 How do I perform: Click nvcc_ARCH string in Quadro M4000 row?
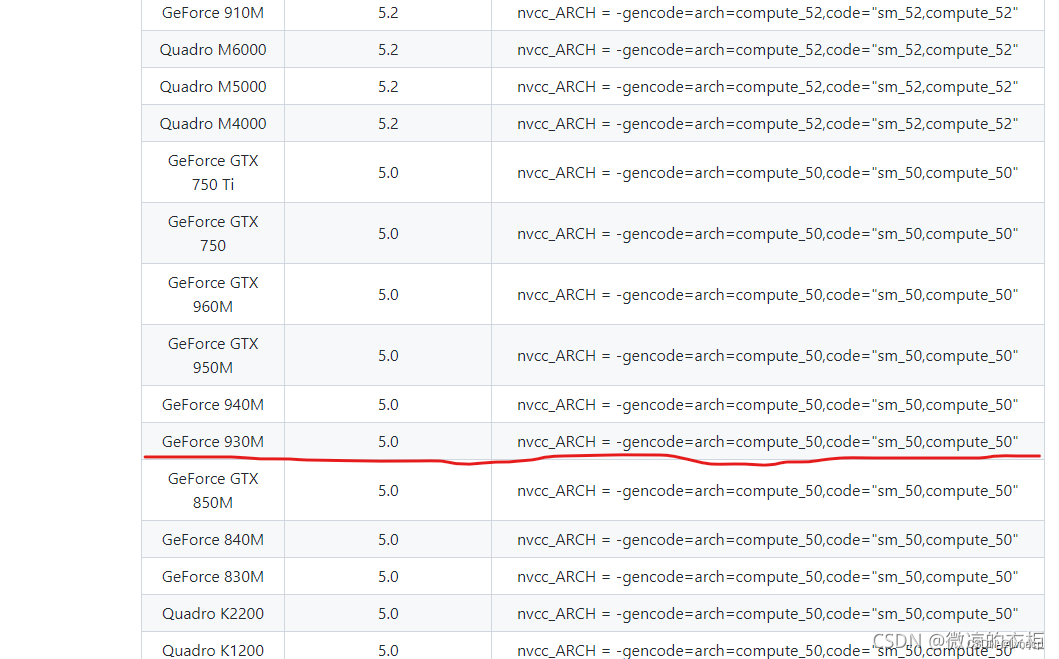(767, 125)
